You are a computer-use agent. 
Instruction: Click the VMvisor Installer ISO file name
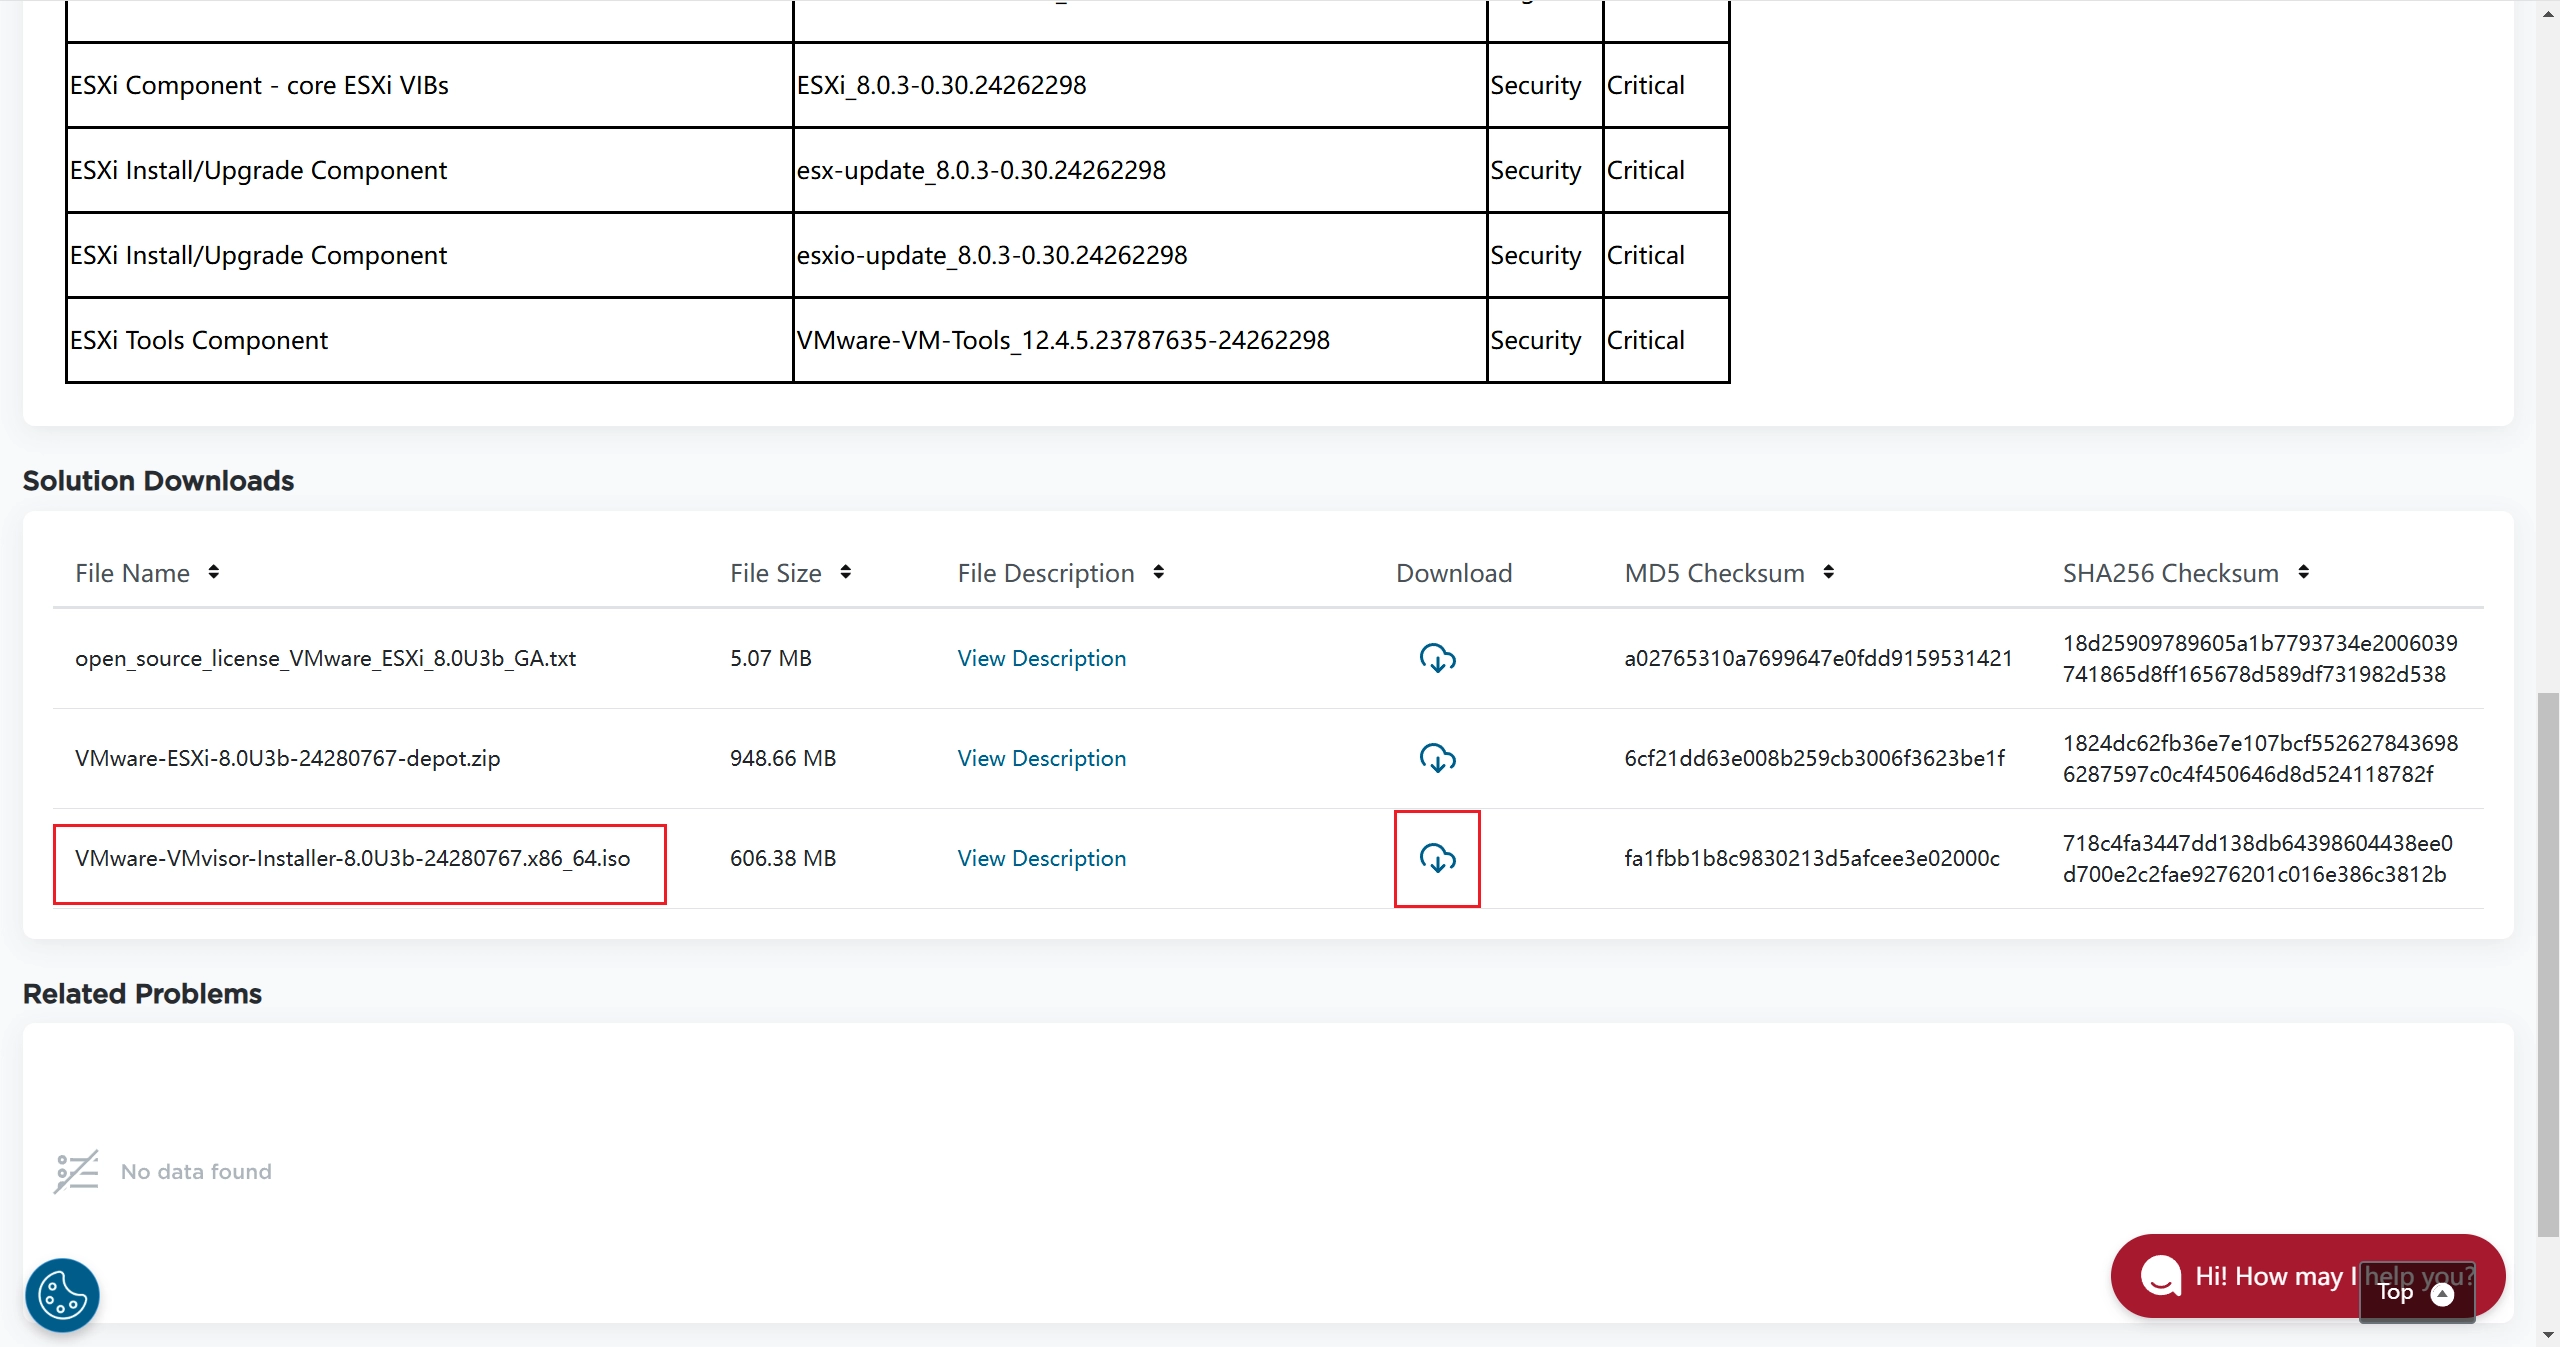[x=352, y=858]
